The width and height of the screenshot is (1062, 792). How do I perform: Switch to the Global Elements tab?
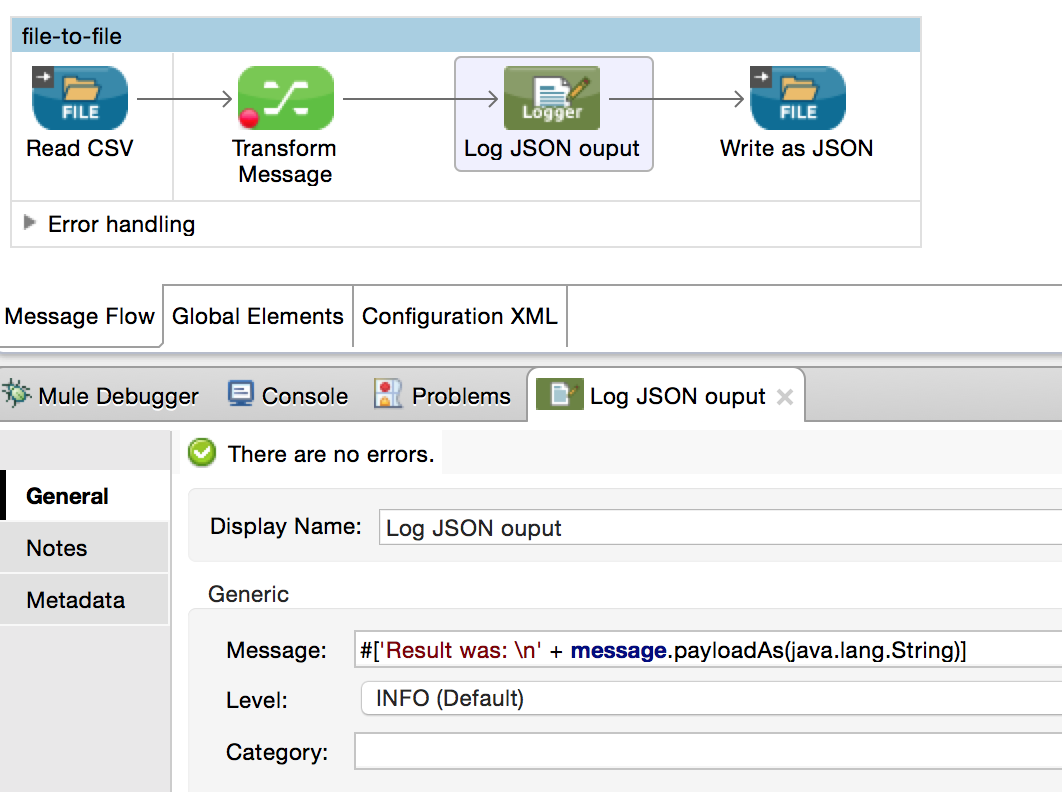[x=257, y=317]
